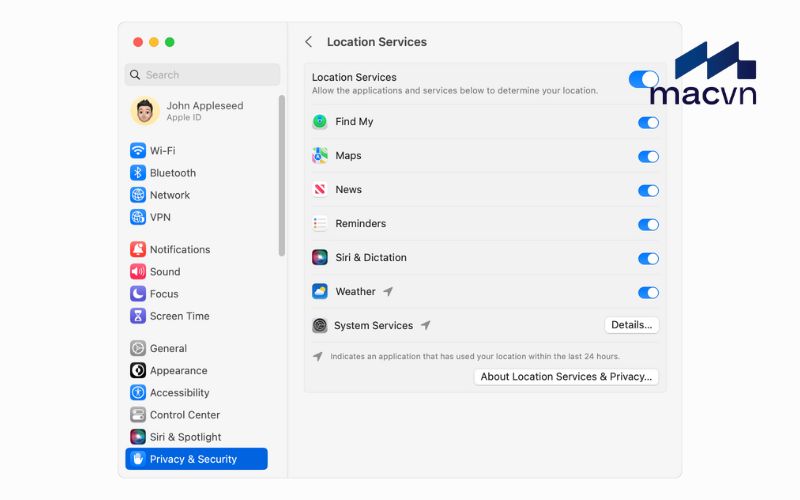Click the System Services gear icon

click(320, 325)
